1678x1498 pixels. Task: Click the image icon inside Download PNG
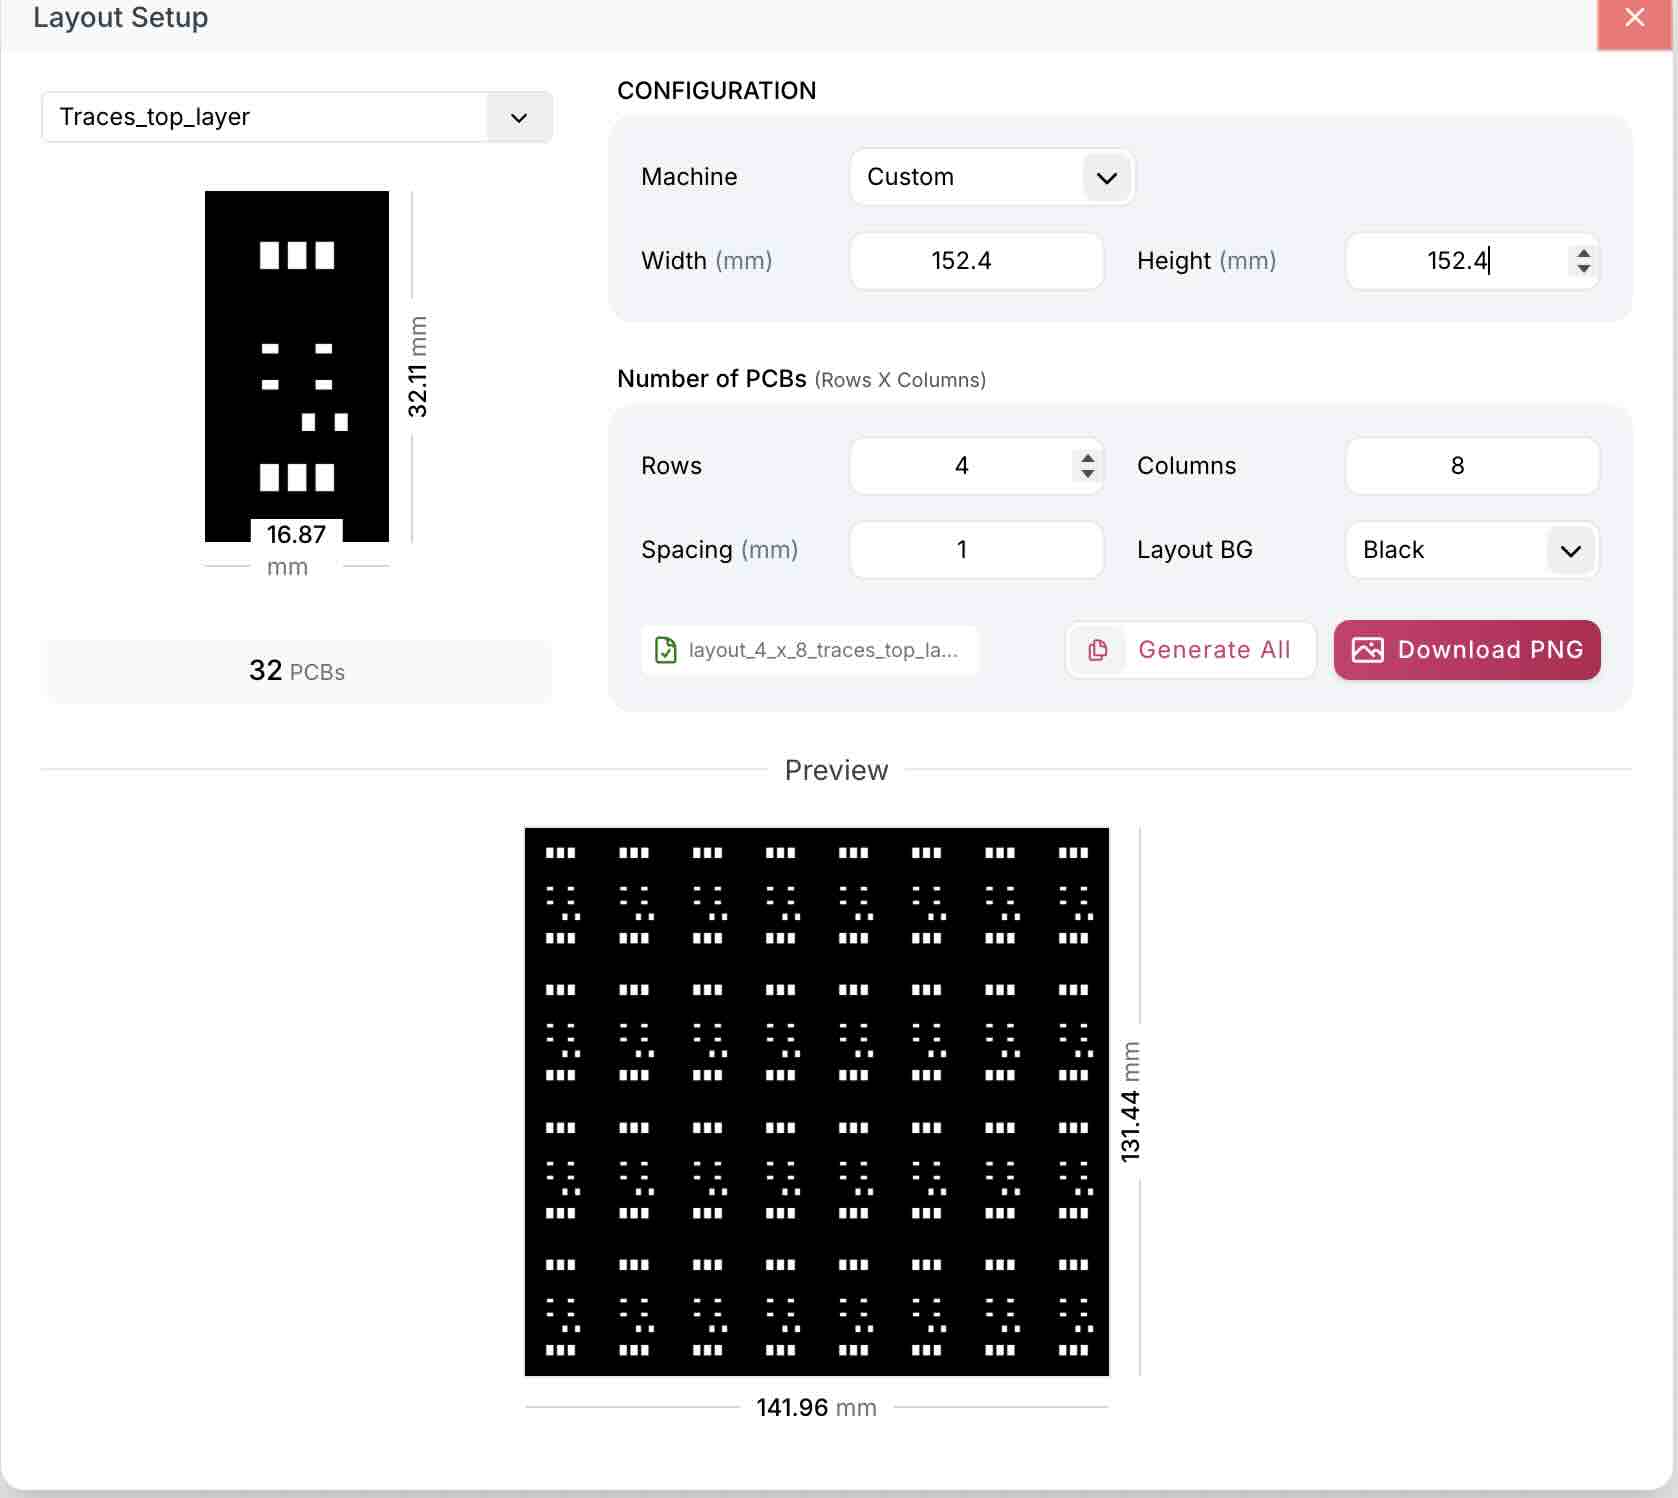coord(1369,650)
